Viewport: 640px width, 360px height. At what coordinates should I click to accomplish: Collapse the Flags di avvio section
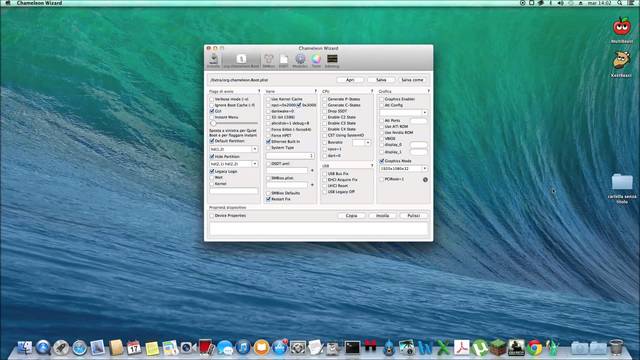point(259,91)
